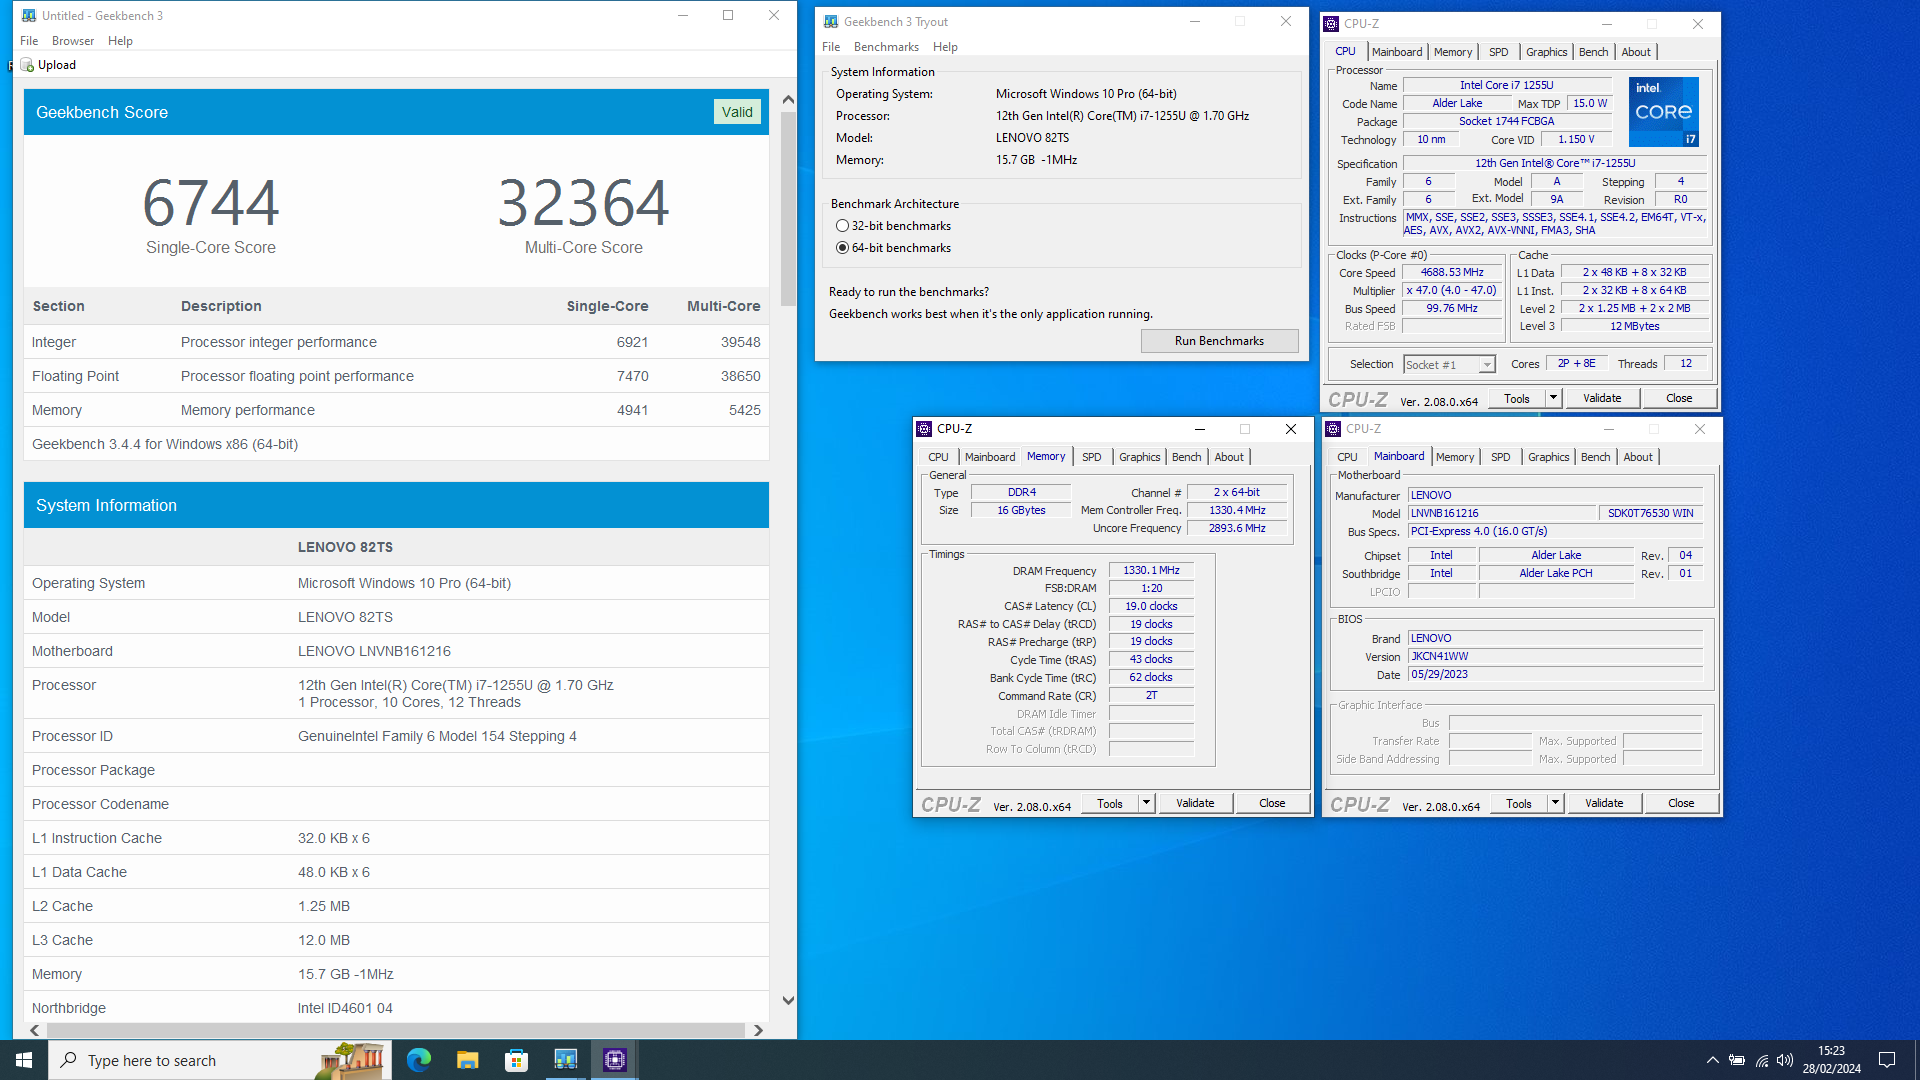
Task: Click Tools button in Mainboard CPU-Z window
Action: click(x=1519, y=803)
